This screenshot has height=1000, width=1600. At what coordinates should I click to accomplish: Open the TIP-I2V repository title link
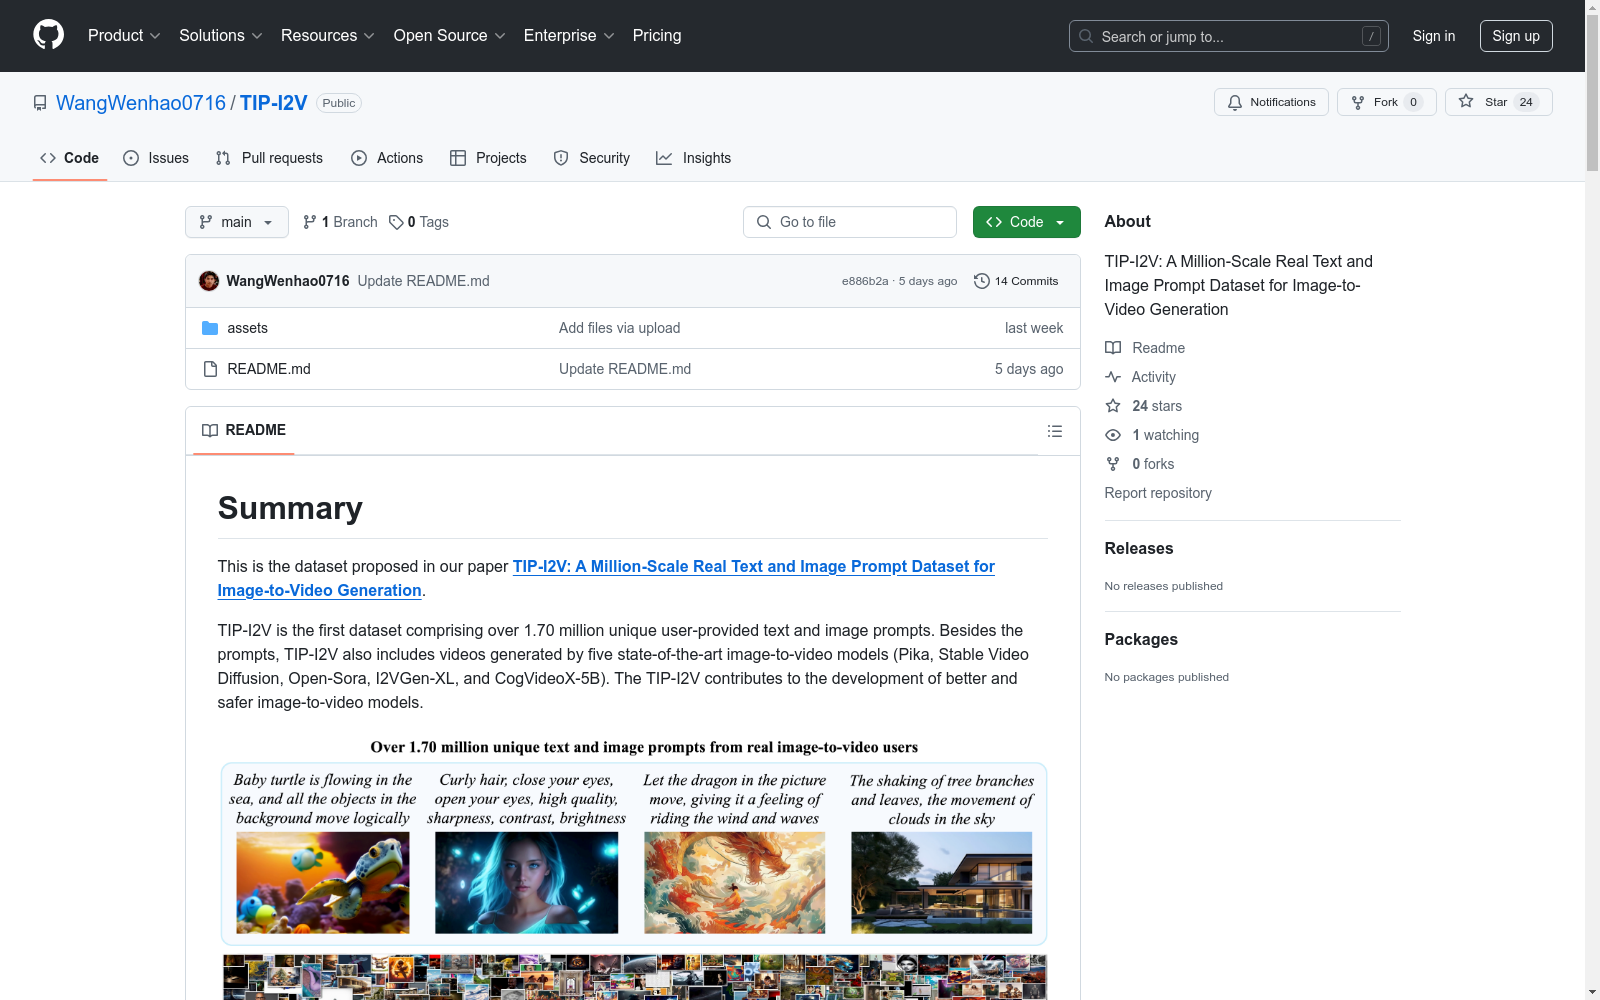[273, 103]
